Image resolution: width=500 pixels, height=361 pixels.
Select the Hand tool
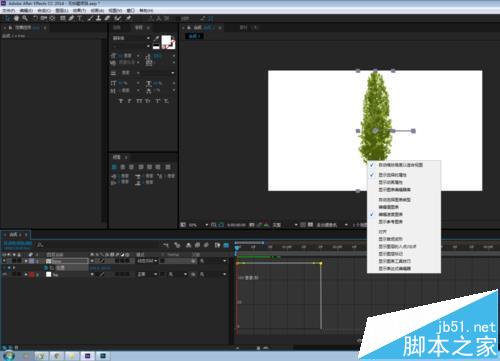16,18
